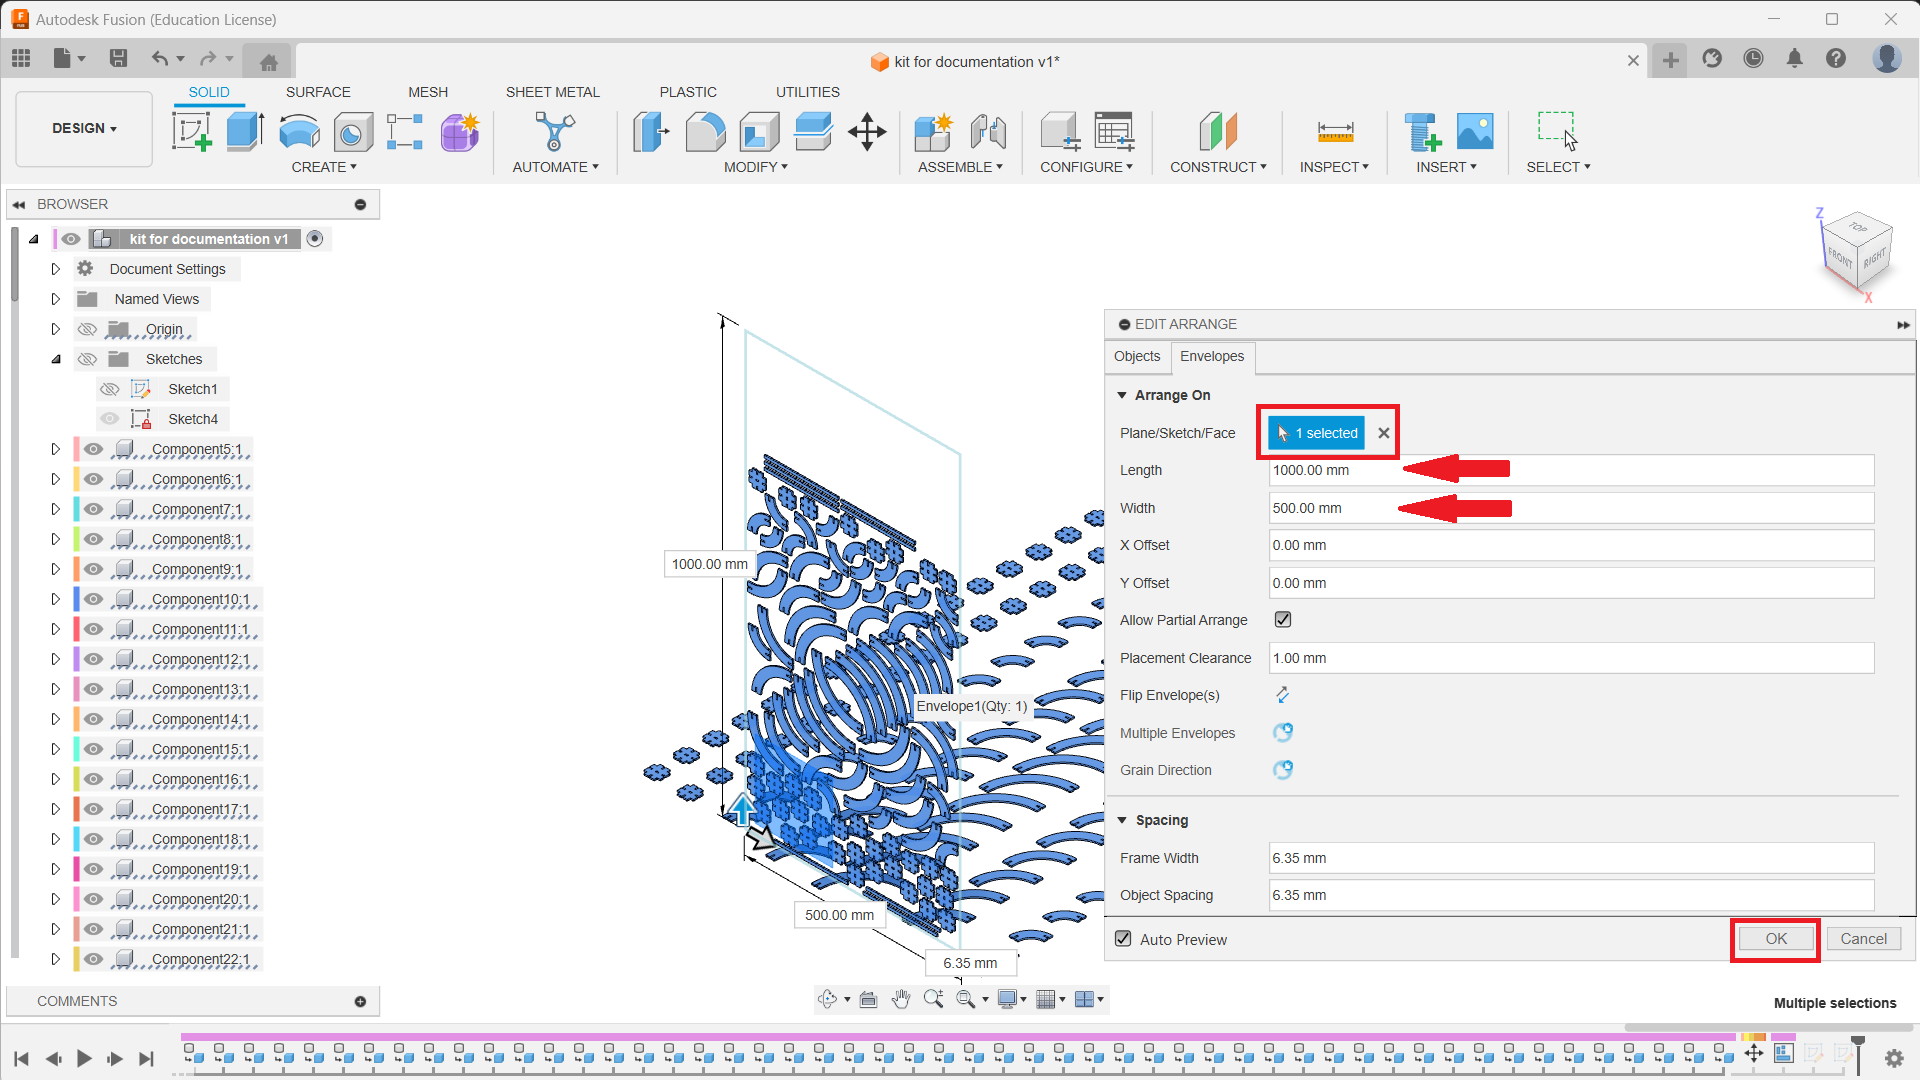Image resolution: width=1920 pixels, height=1080 pixels.
Task: Expand the Component10:1 tree node
Action: 56,599
